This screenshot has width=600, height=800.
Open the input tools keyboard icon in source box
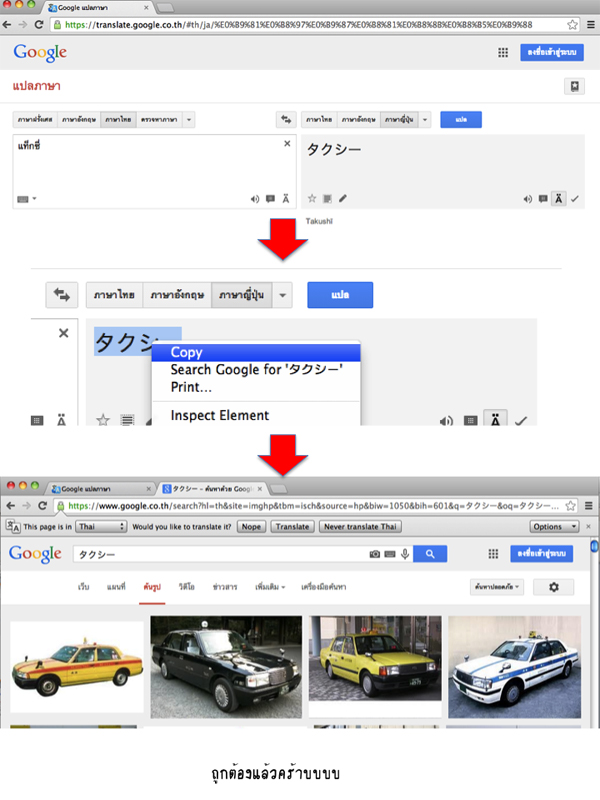23,199
